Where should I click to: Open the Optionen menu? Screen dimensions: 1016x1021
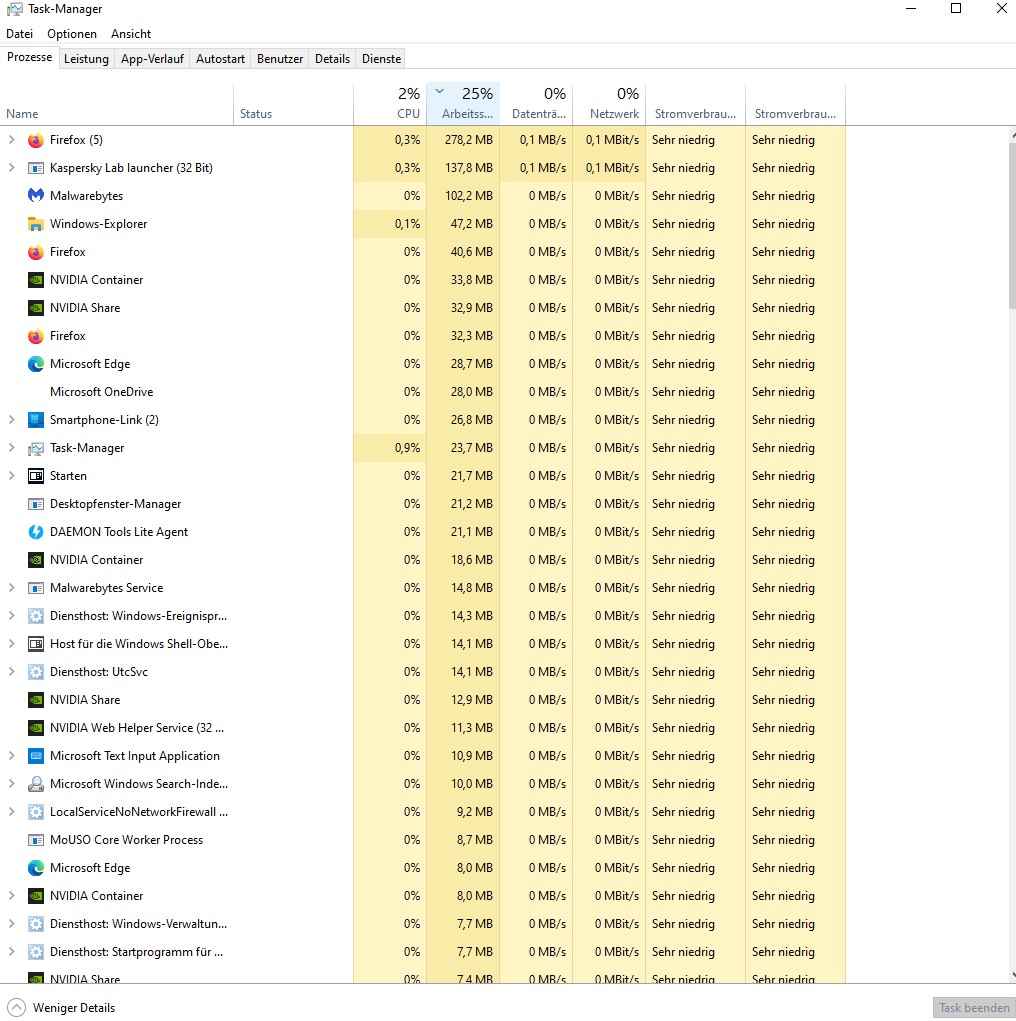[72, 34]
